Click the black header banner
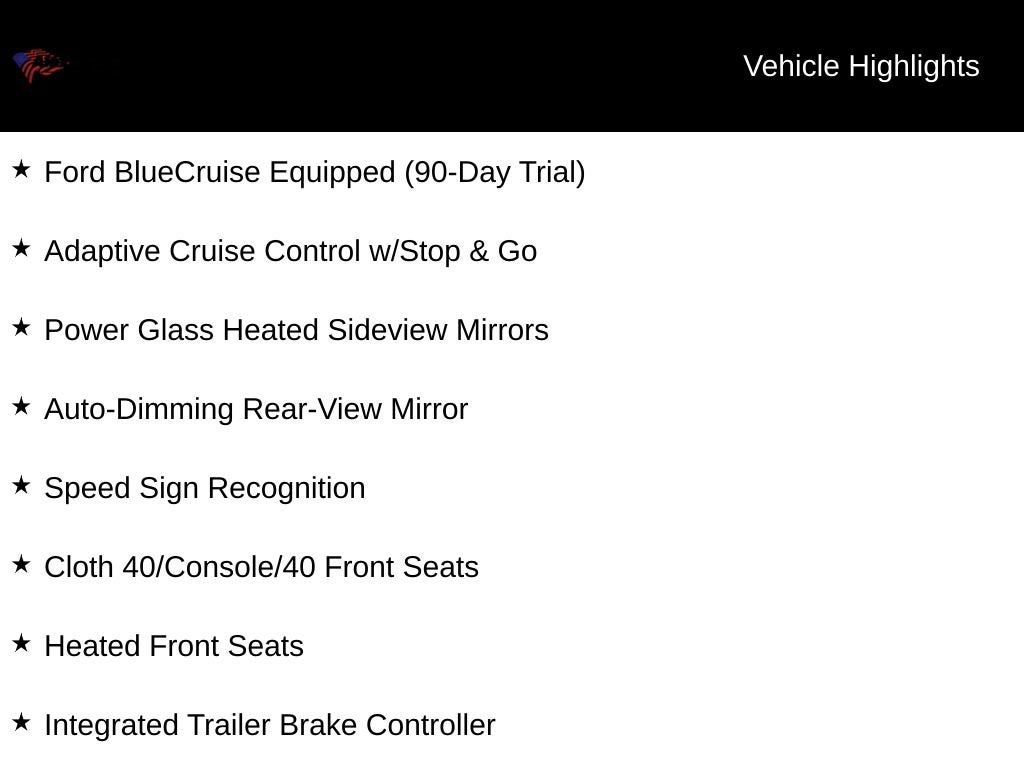Viewport: 1024px width, 768px height. 512,66
